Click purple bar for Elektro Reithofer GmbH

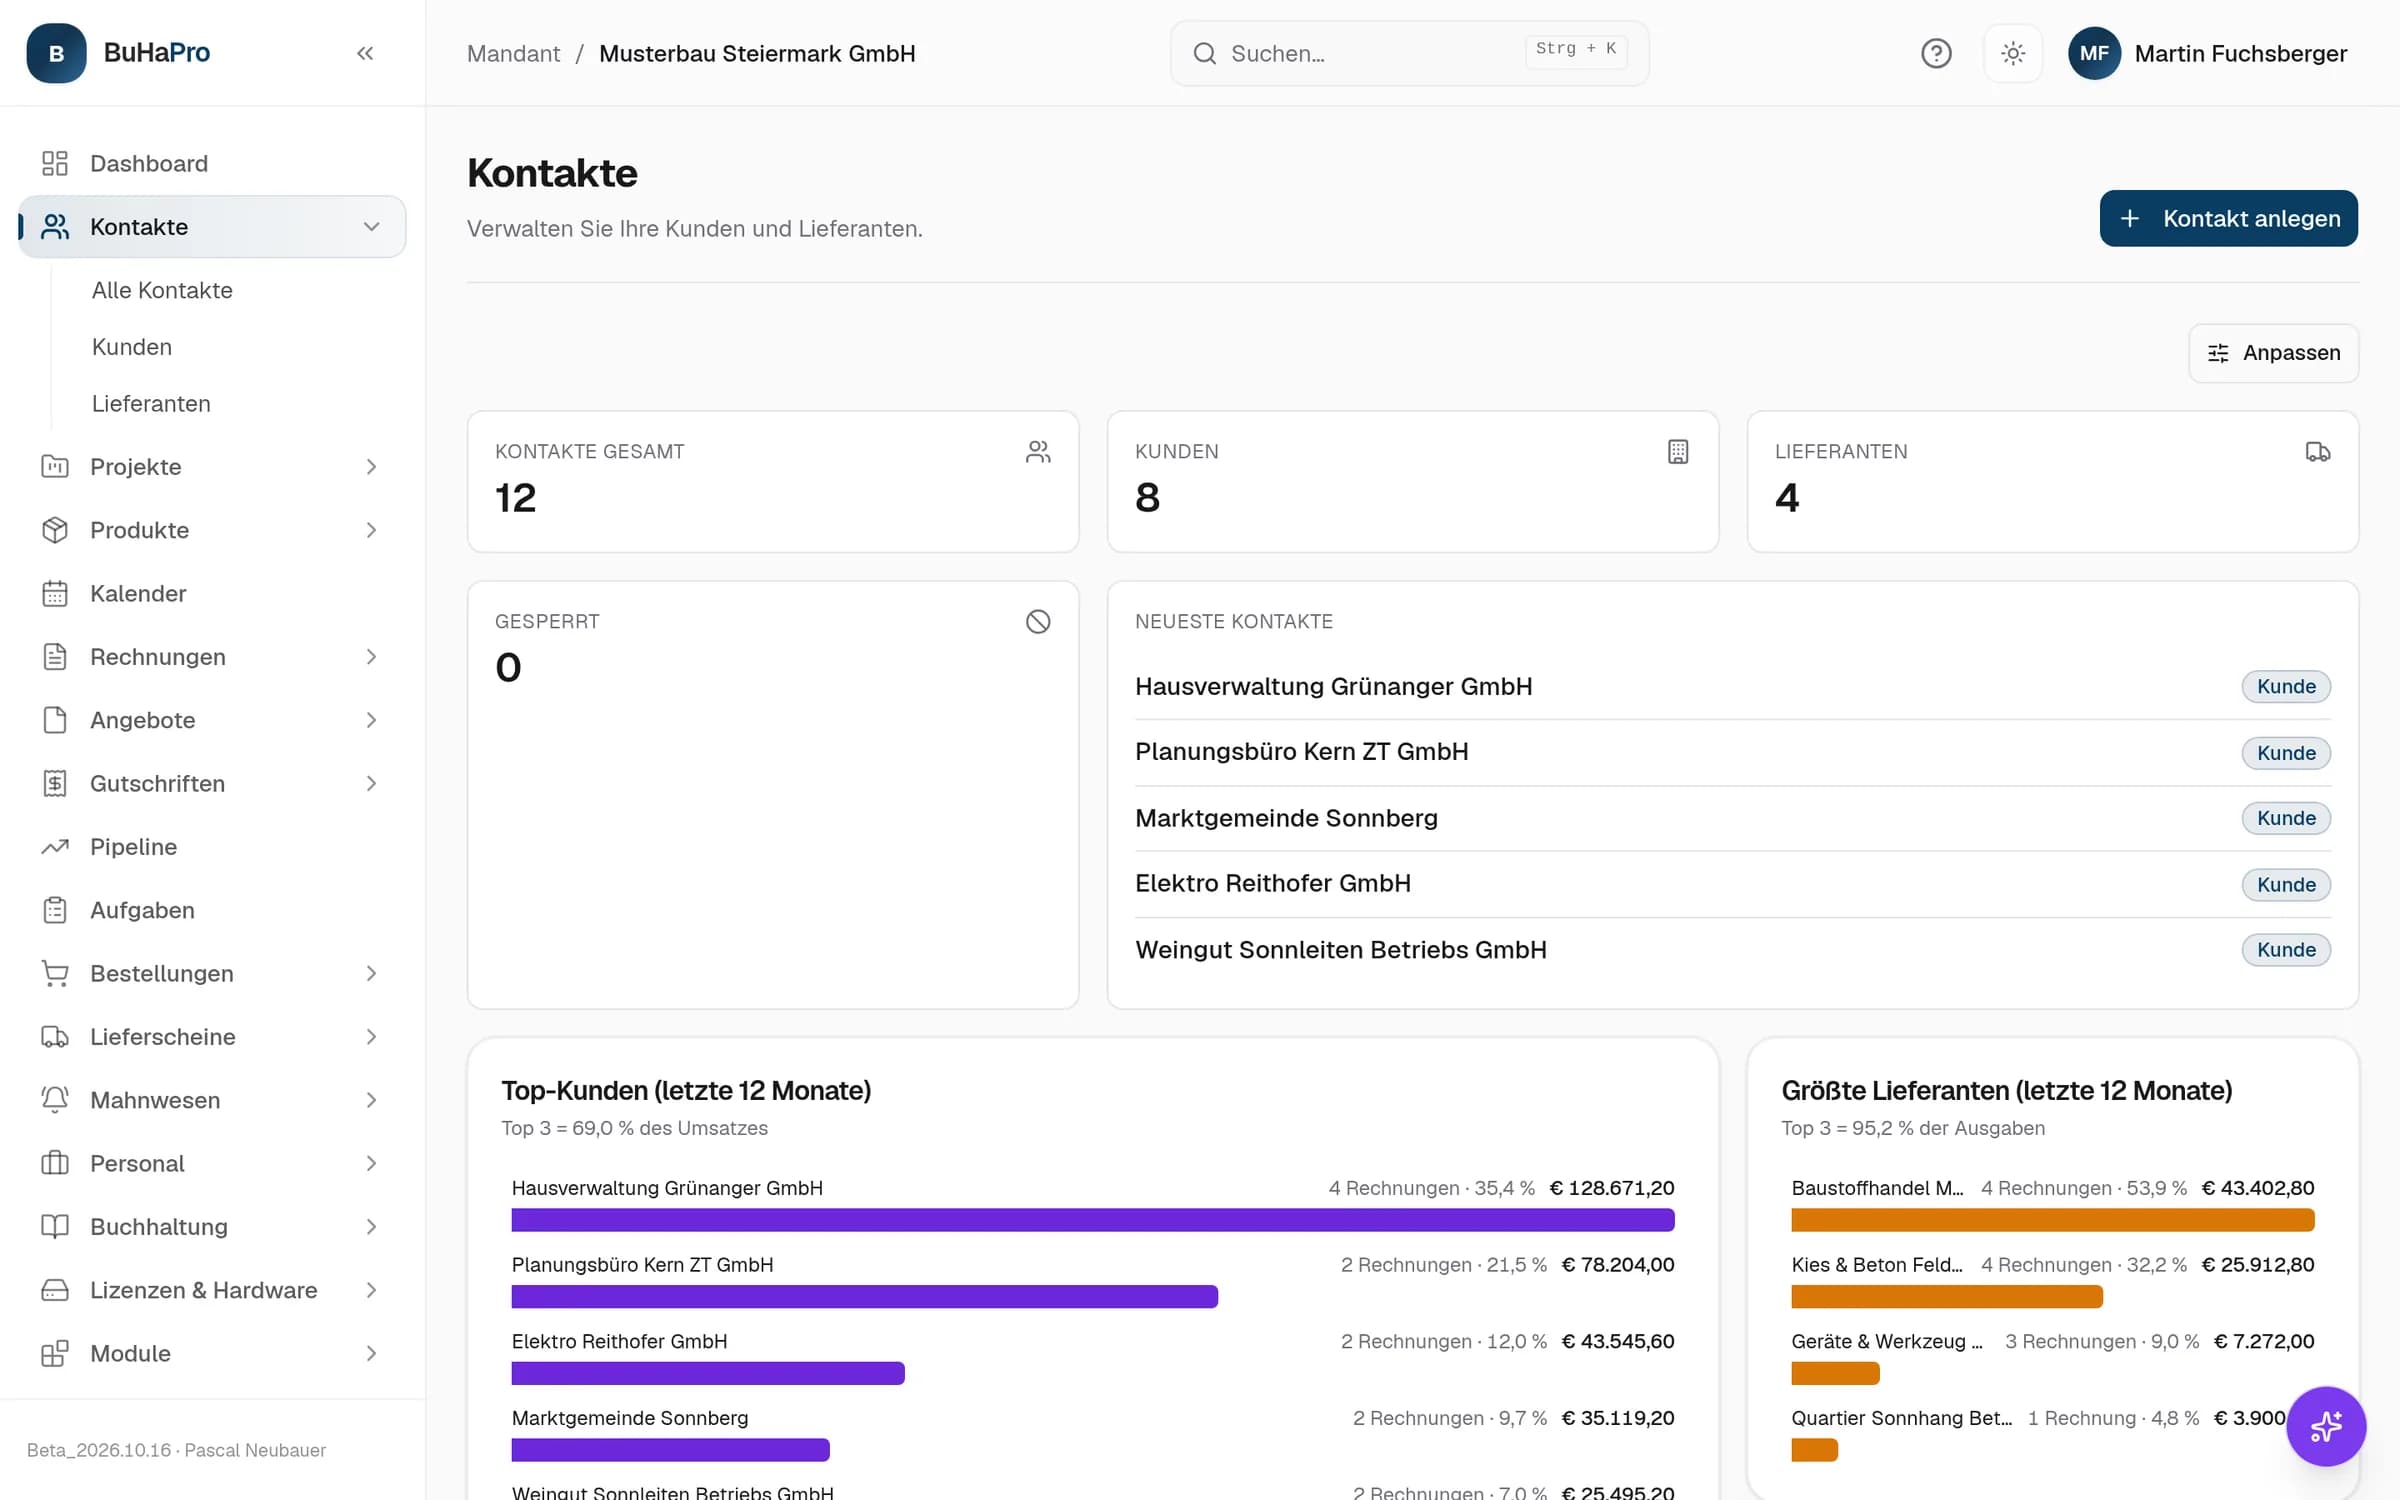tap(708, 1373)
